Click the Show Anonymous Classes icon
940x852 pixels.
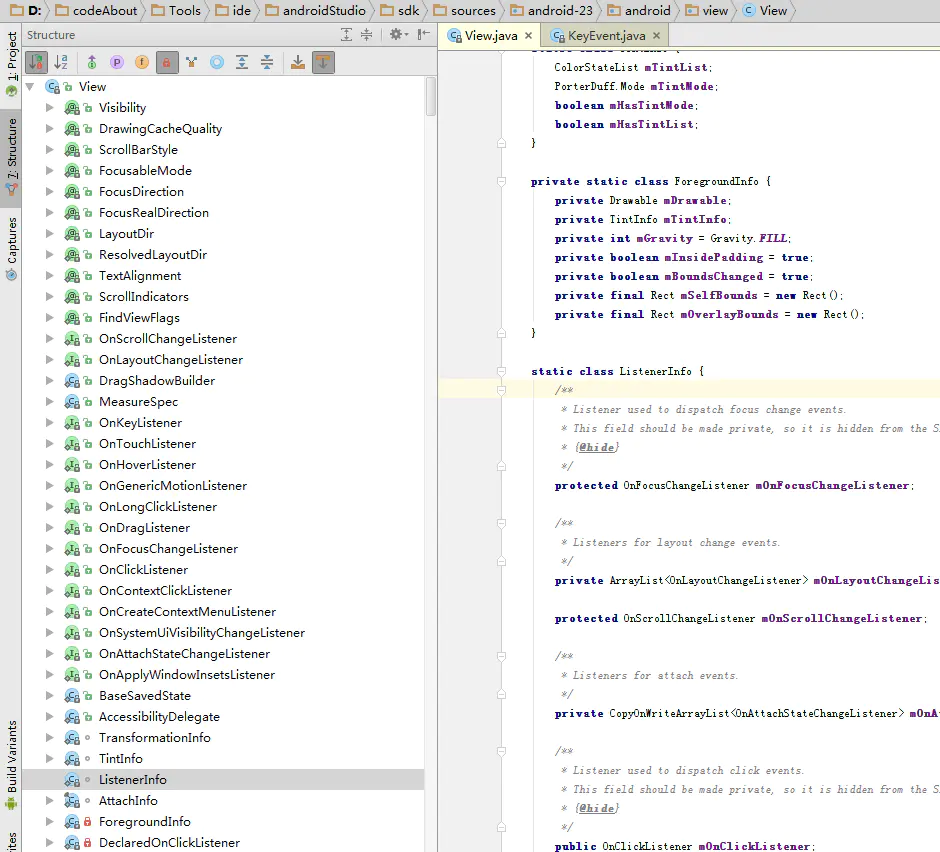tap(216, 62)
